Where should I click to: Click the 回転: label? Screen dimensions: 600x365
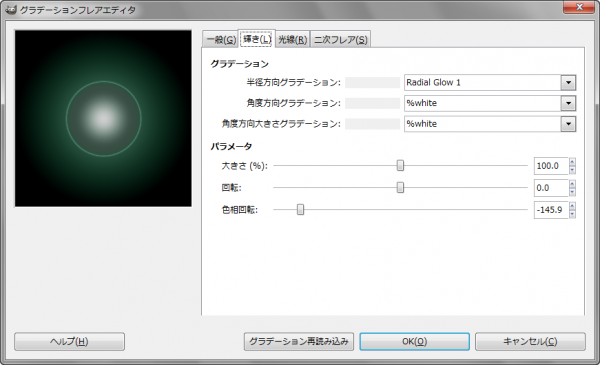[232, 188]
